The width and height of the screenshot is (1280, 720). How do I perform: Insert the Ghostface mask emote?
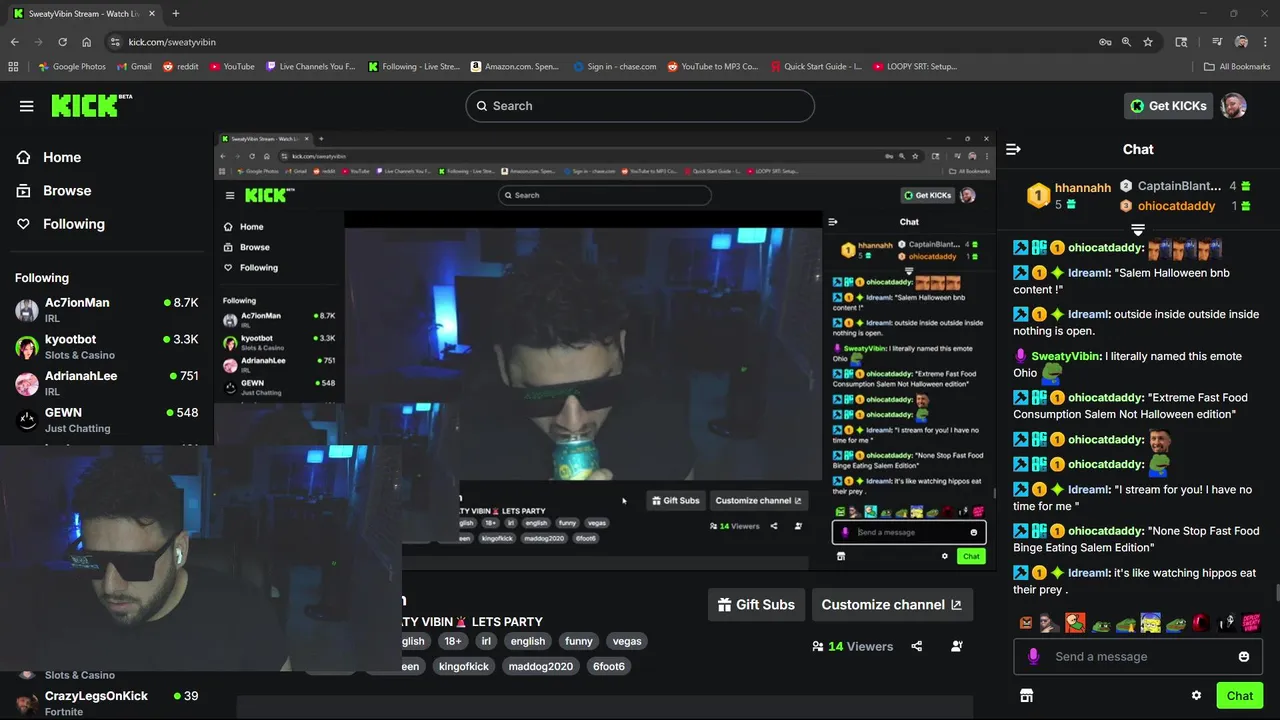(1226, 623)
